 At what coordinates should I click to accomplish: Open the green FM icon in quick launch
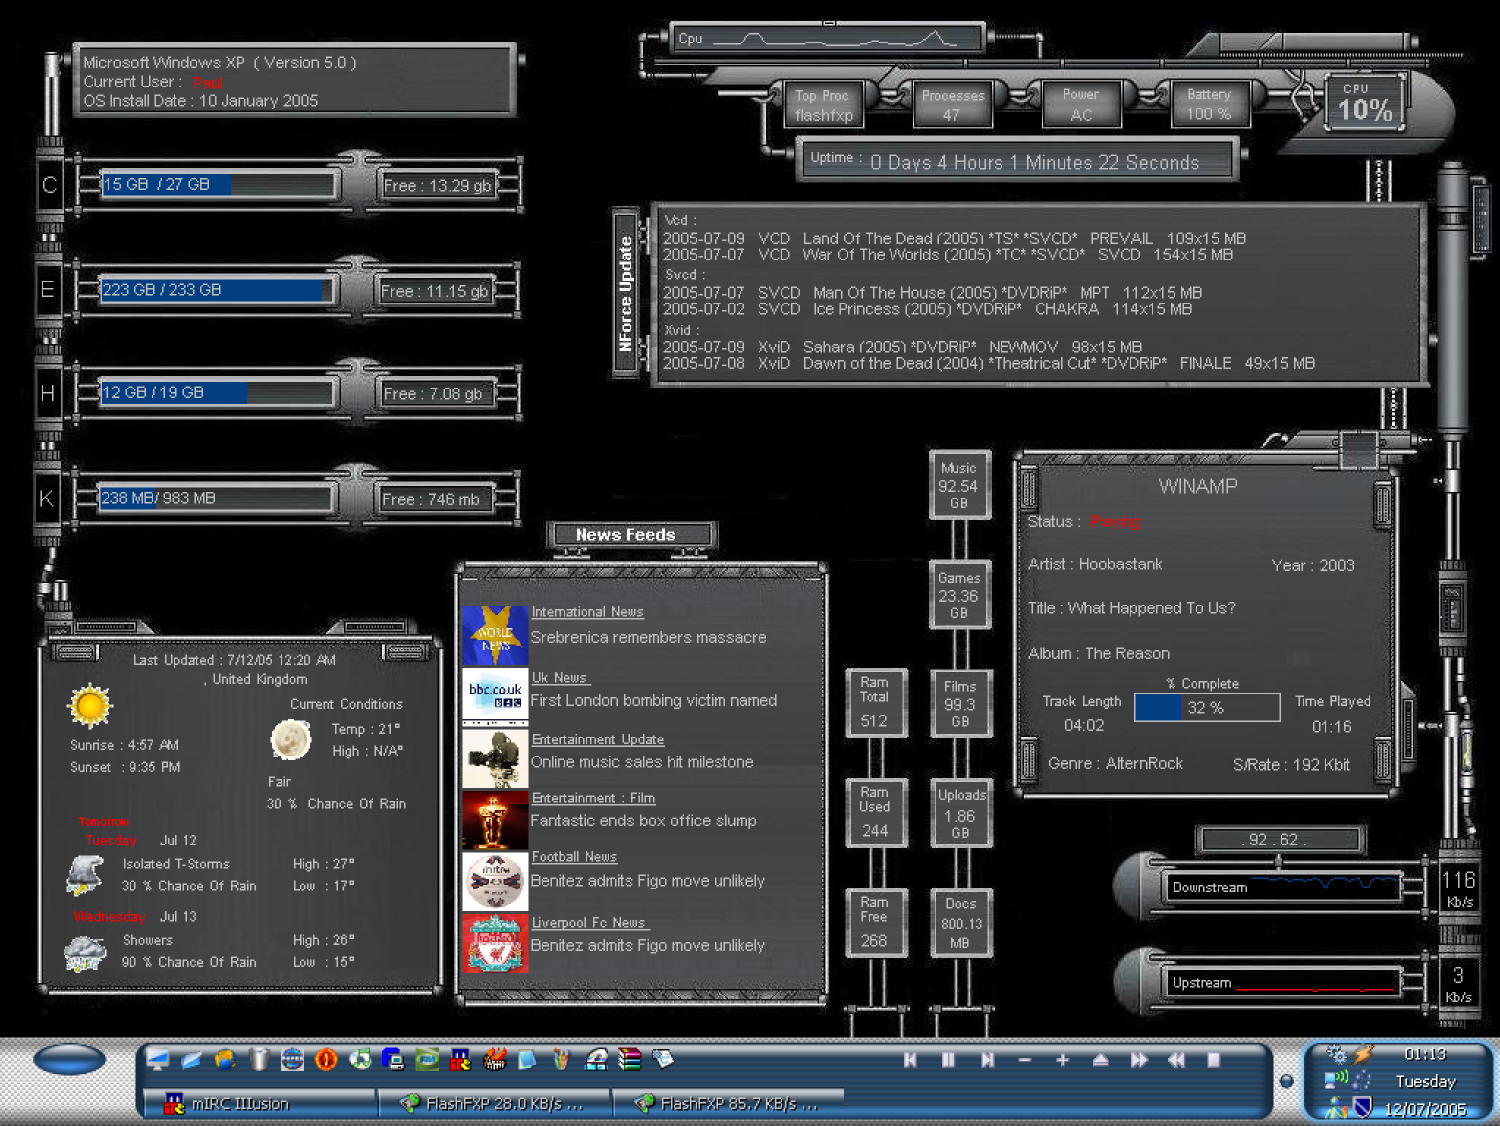tap(427, 1059)
